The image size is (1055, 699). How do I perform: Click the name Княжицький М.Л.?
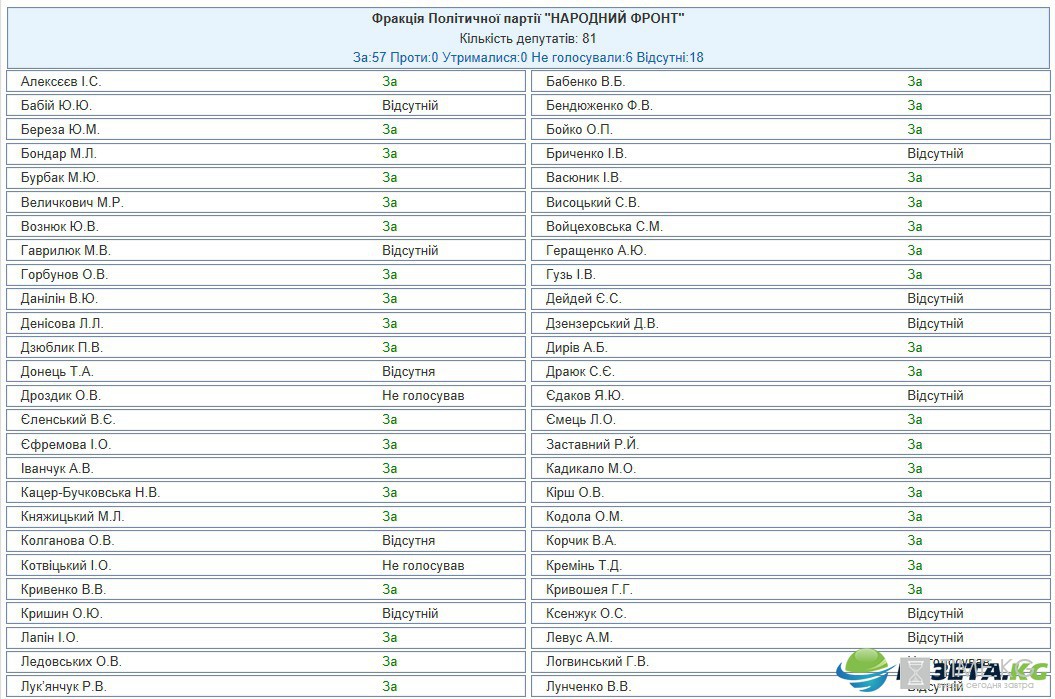[x=72, y=517]
